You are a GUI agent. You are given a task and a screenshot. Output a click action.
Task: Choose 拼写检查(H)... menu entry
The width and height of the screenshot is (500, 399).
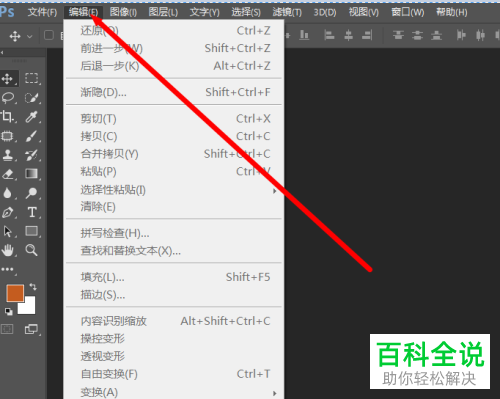click(174, 233)
